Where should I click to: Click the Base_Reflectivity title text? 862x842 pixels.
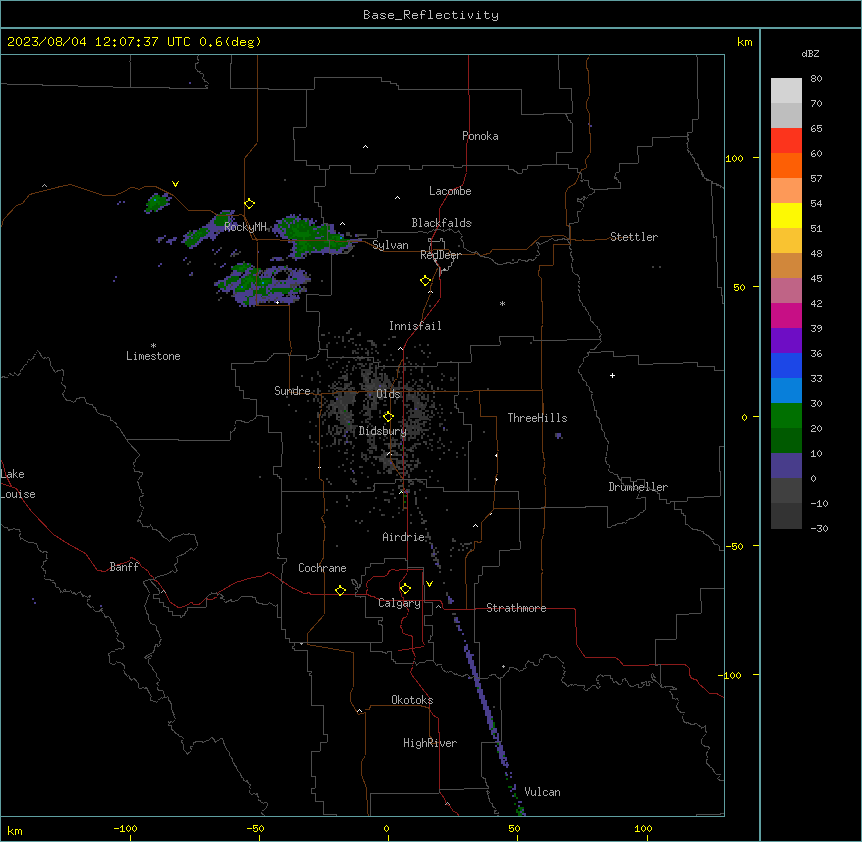pos(431,15)
